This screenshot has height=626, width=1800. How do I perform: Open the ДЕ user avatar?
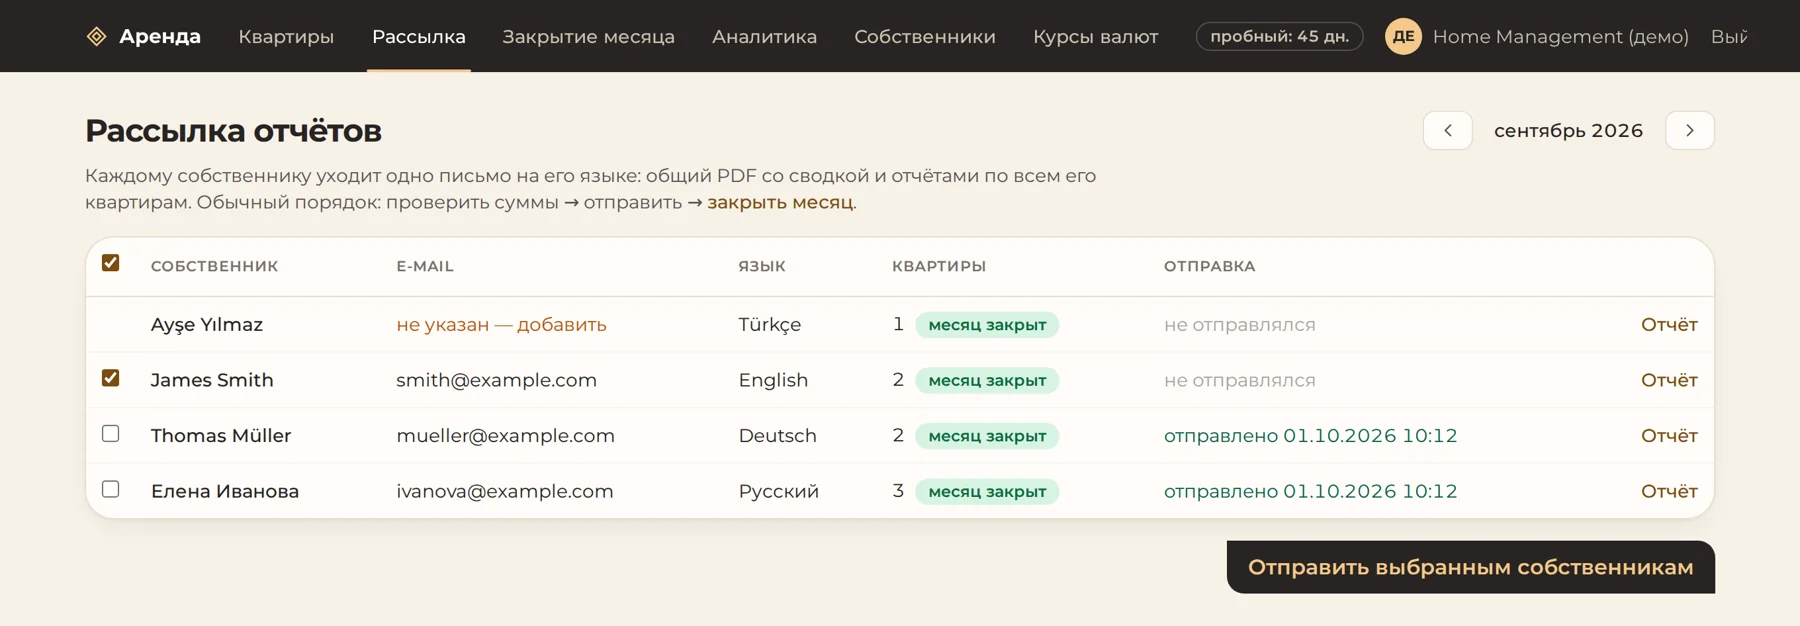coord(1403,36)
